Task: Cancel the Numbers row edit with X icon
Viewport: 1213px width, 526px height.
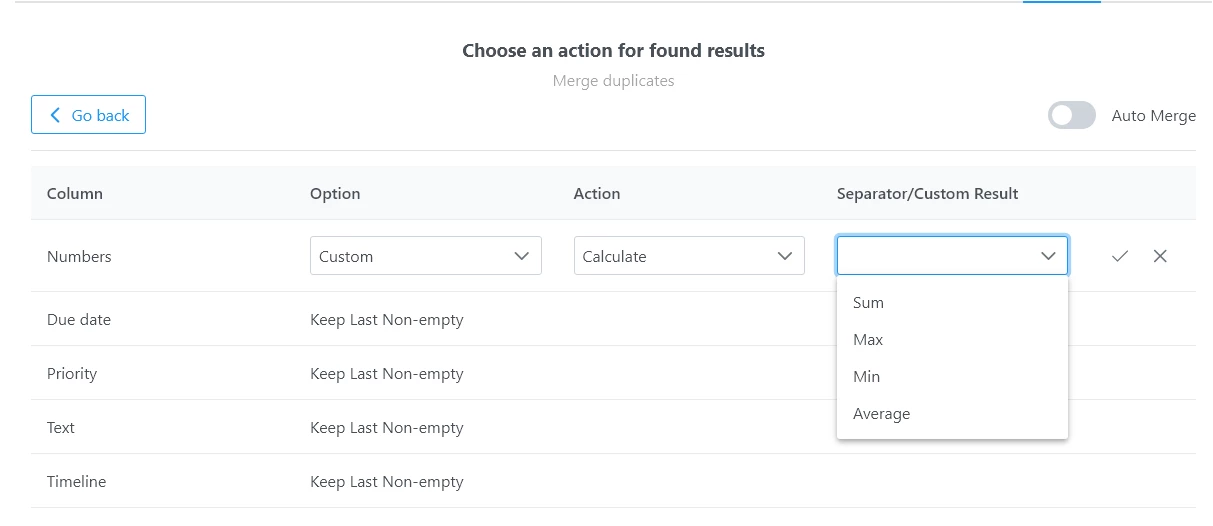Action: click(1160, 256)
